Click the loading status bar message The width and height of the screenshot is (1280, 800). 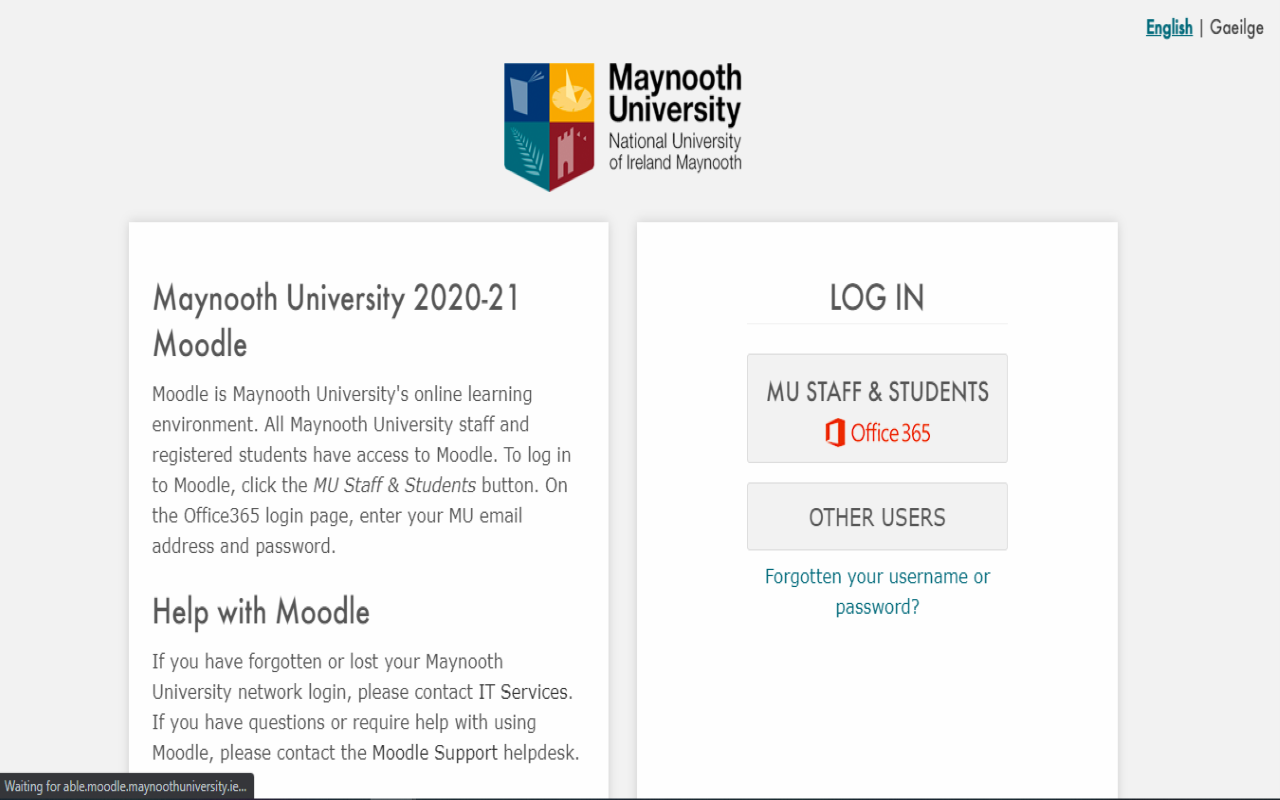click(127, 786)
